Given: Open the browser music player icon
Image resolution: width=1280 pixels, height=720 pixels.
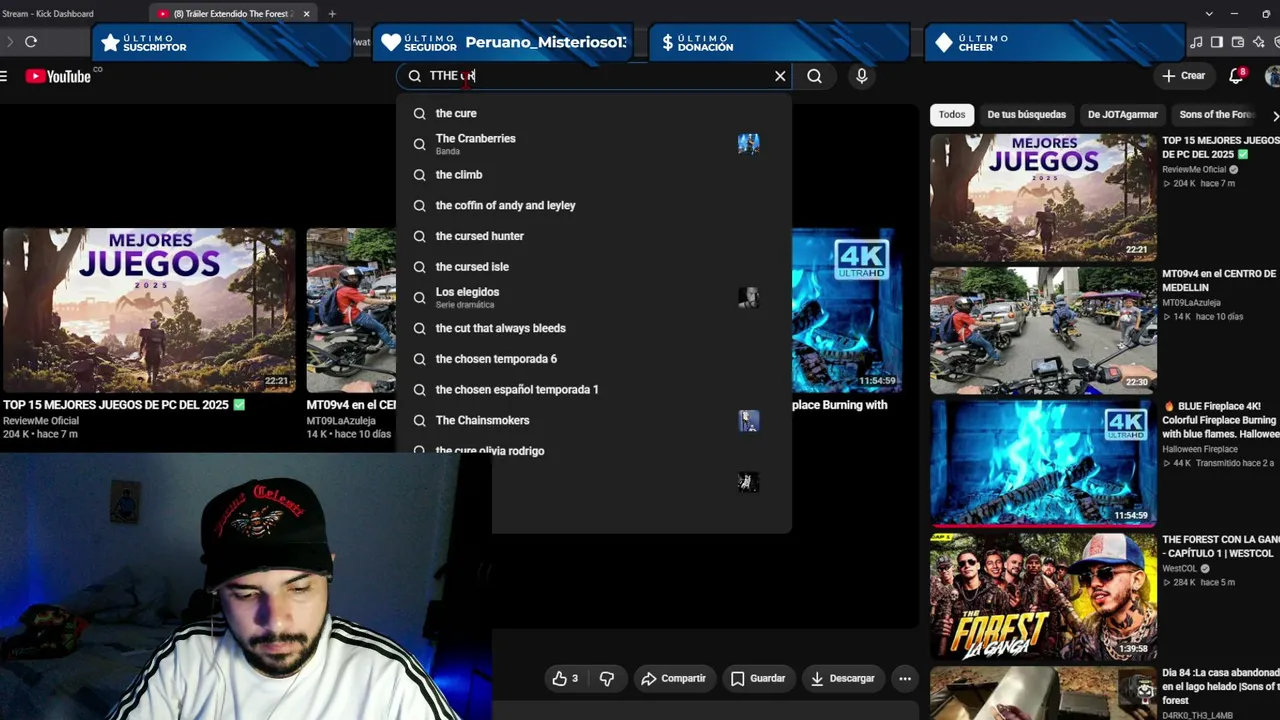Looking at the screenshot, I should 1196,42.
